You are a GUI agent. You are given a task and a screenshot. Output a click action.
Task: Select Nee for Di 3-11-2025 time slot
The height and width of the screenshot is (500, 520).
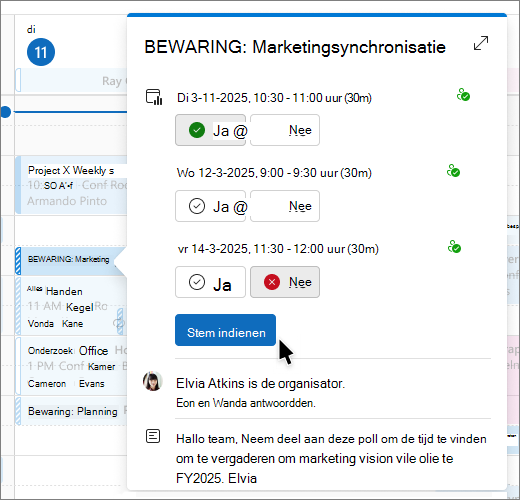285,130
